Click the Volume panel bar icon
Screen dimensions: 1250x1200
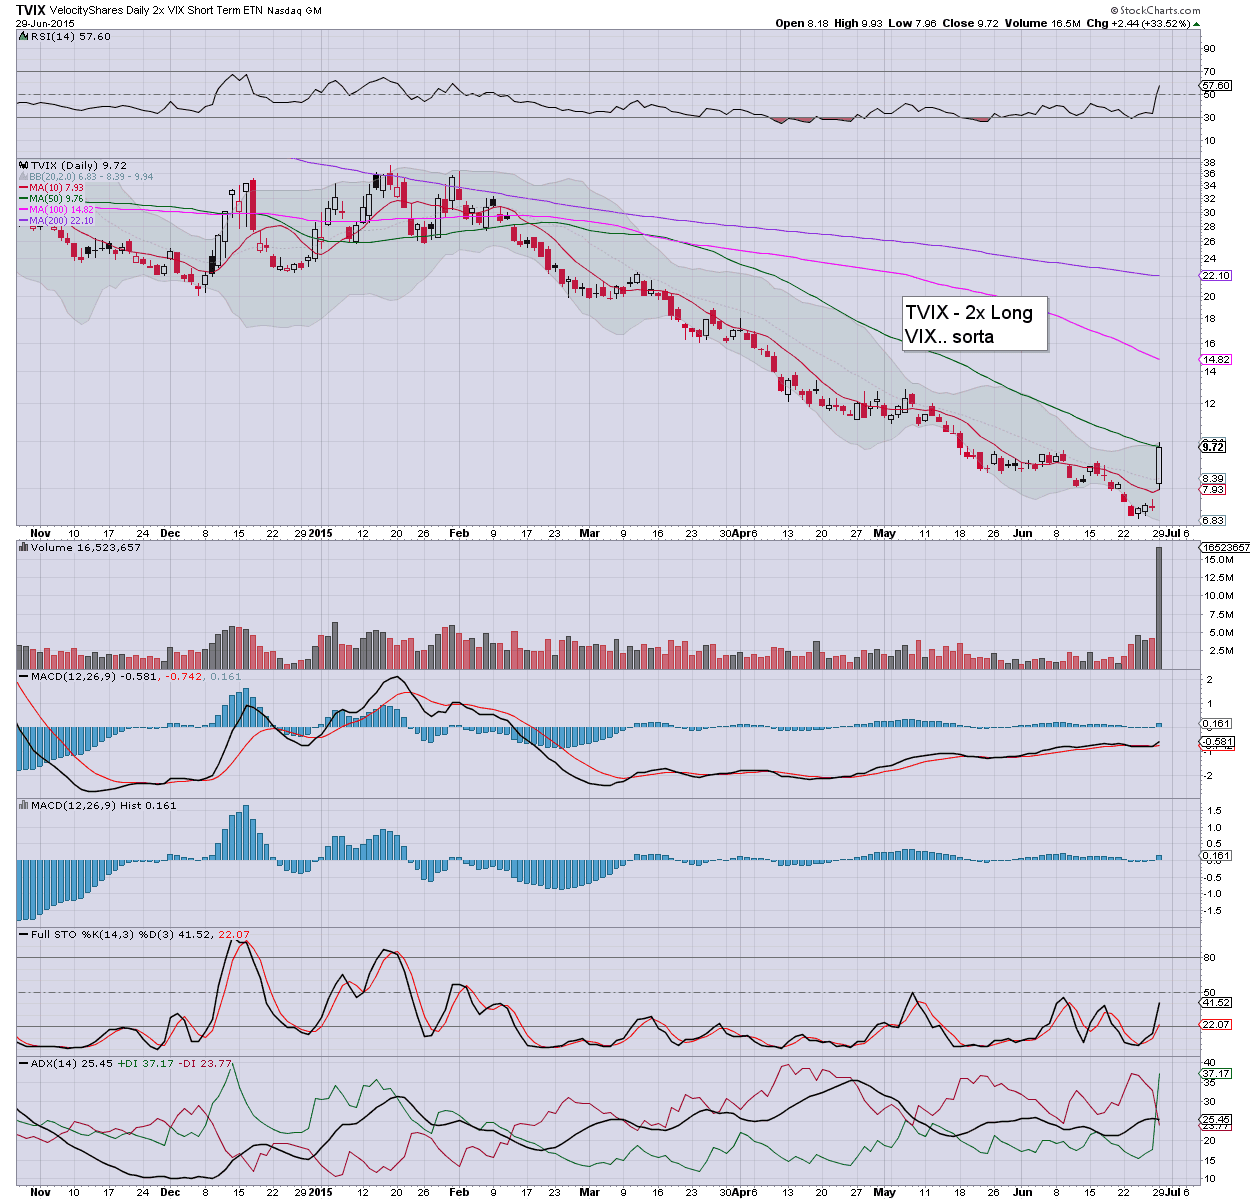24,547
